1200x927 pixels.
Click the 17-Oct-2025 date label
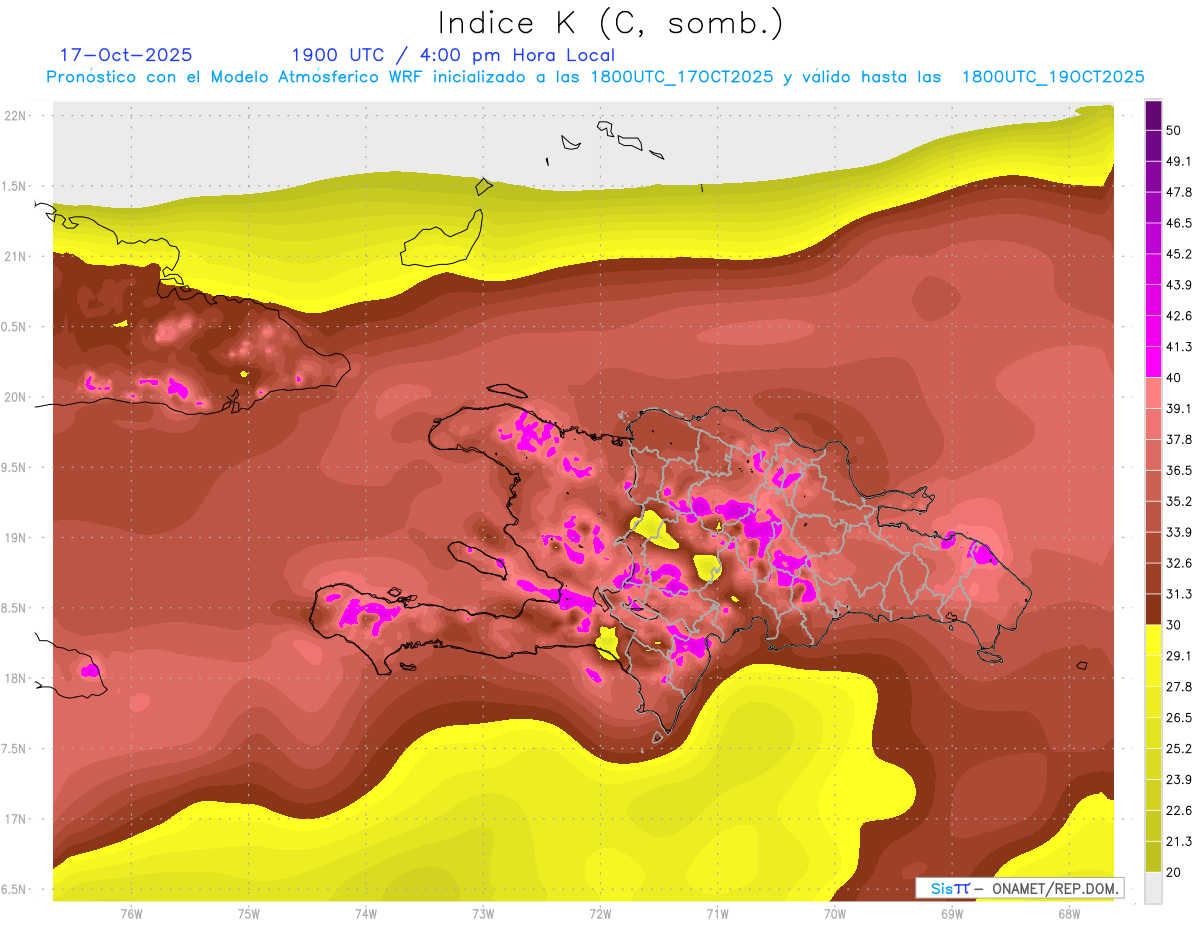pos(126,55)
